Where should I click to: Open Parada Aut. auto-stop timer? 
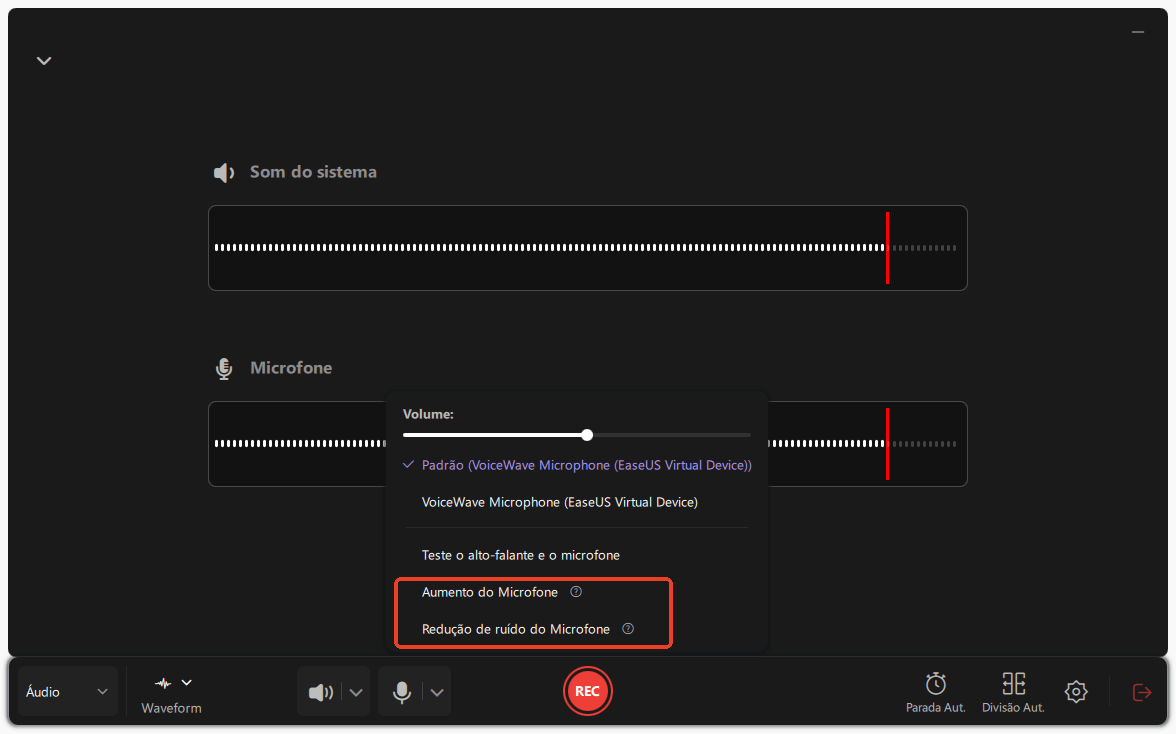pos(935,694)
